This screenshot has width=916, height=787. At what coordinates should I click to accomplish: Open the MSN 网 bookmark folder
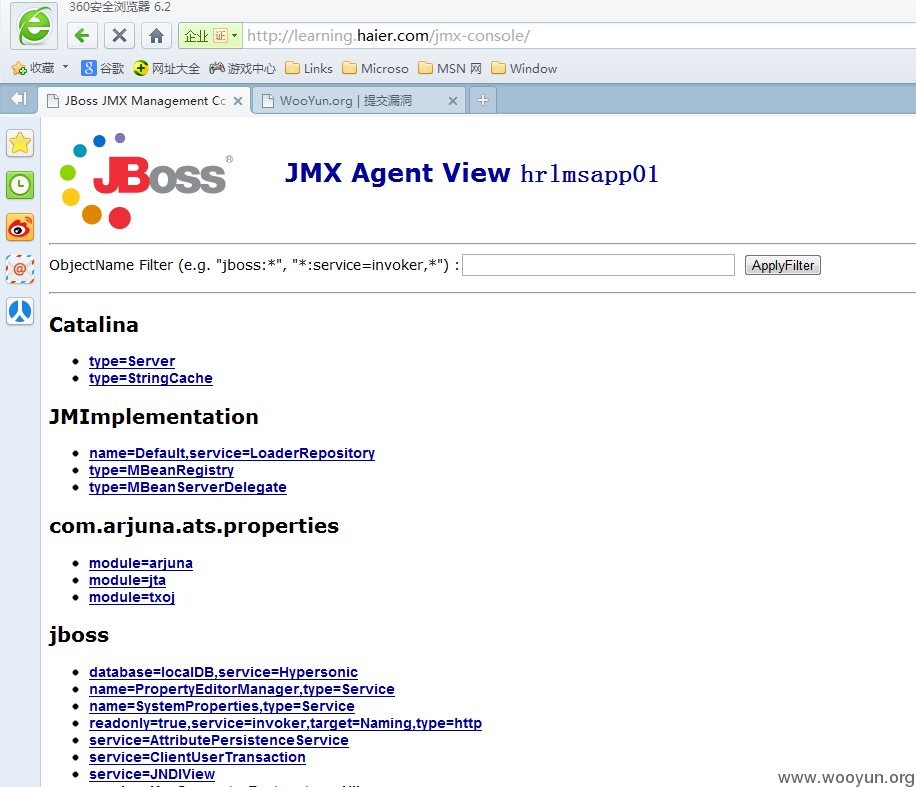(x=450, y=68)
